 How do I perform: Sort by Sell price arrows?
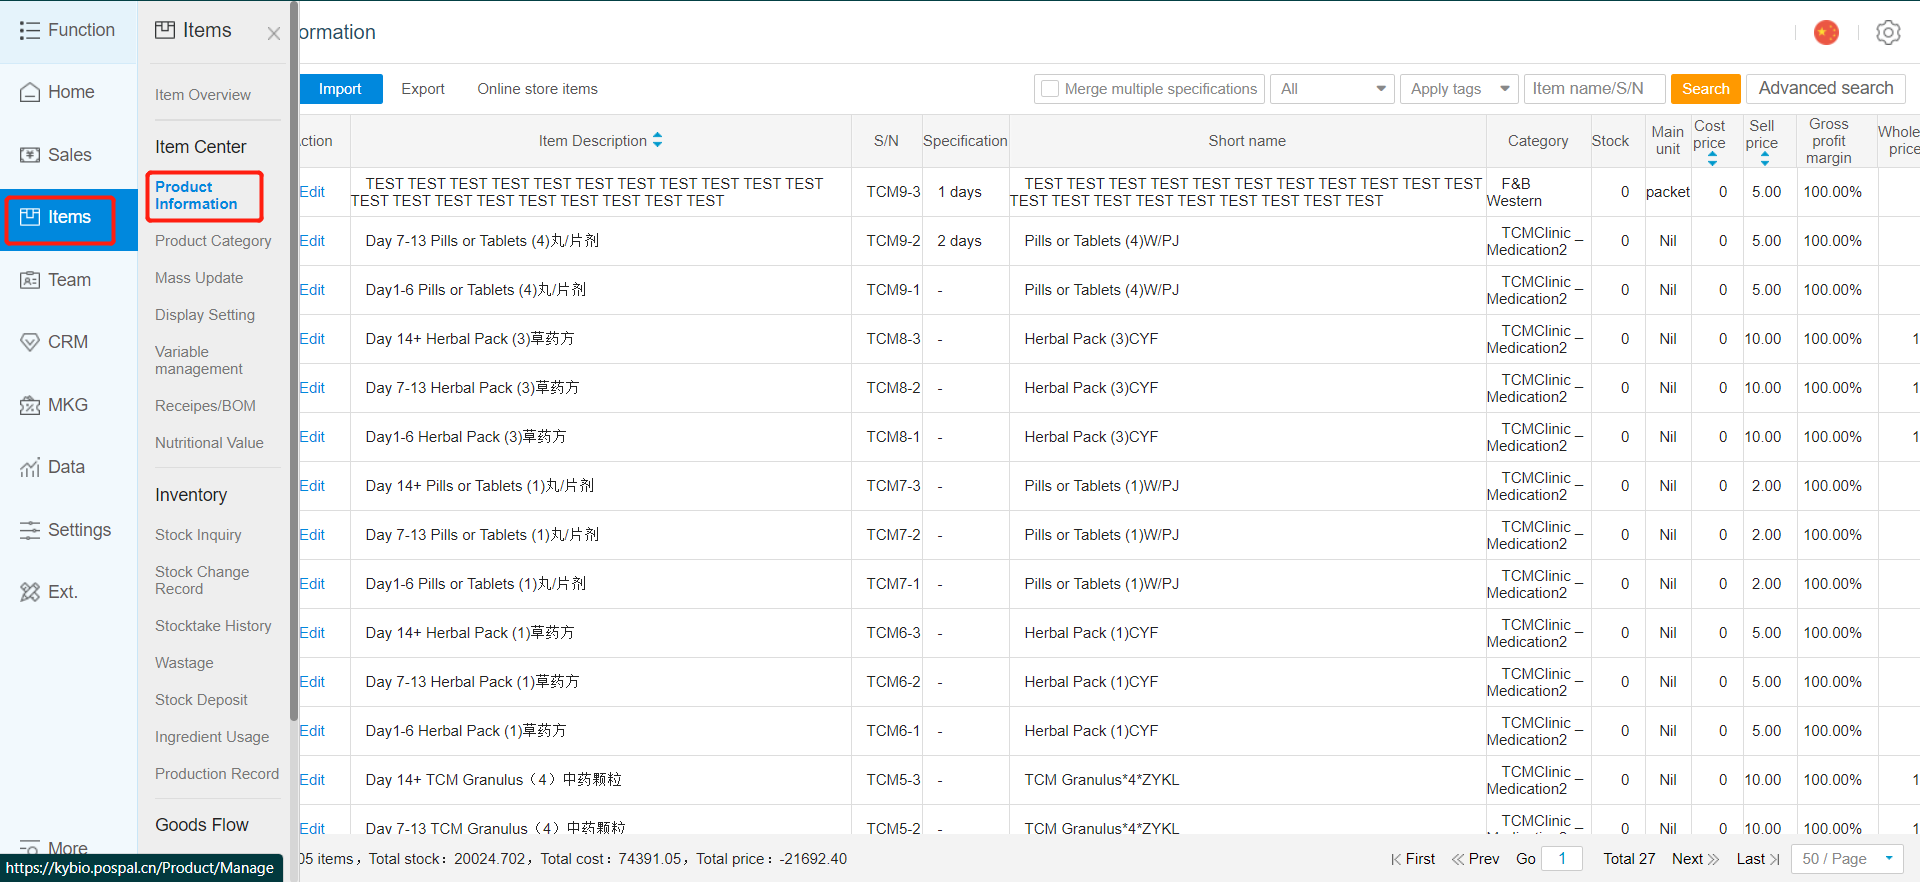1764,159
